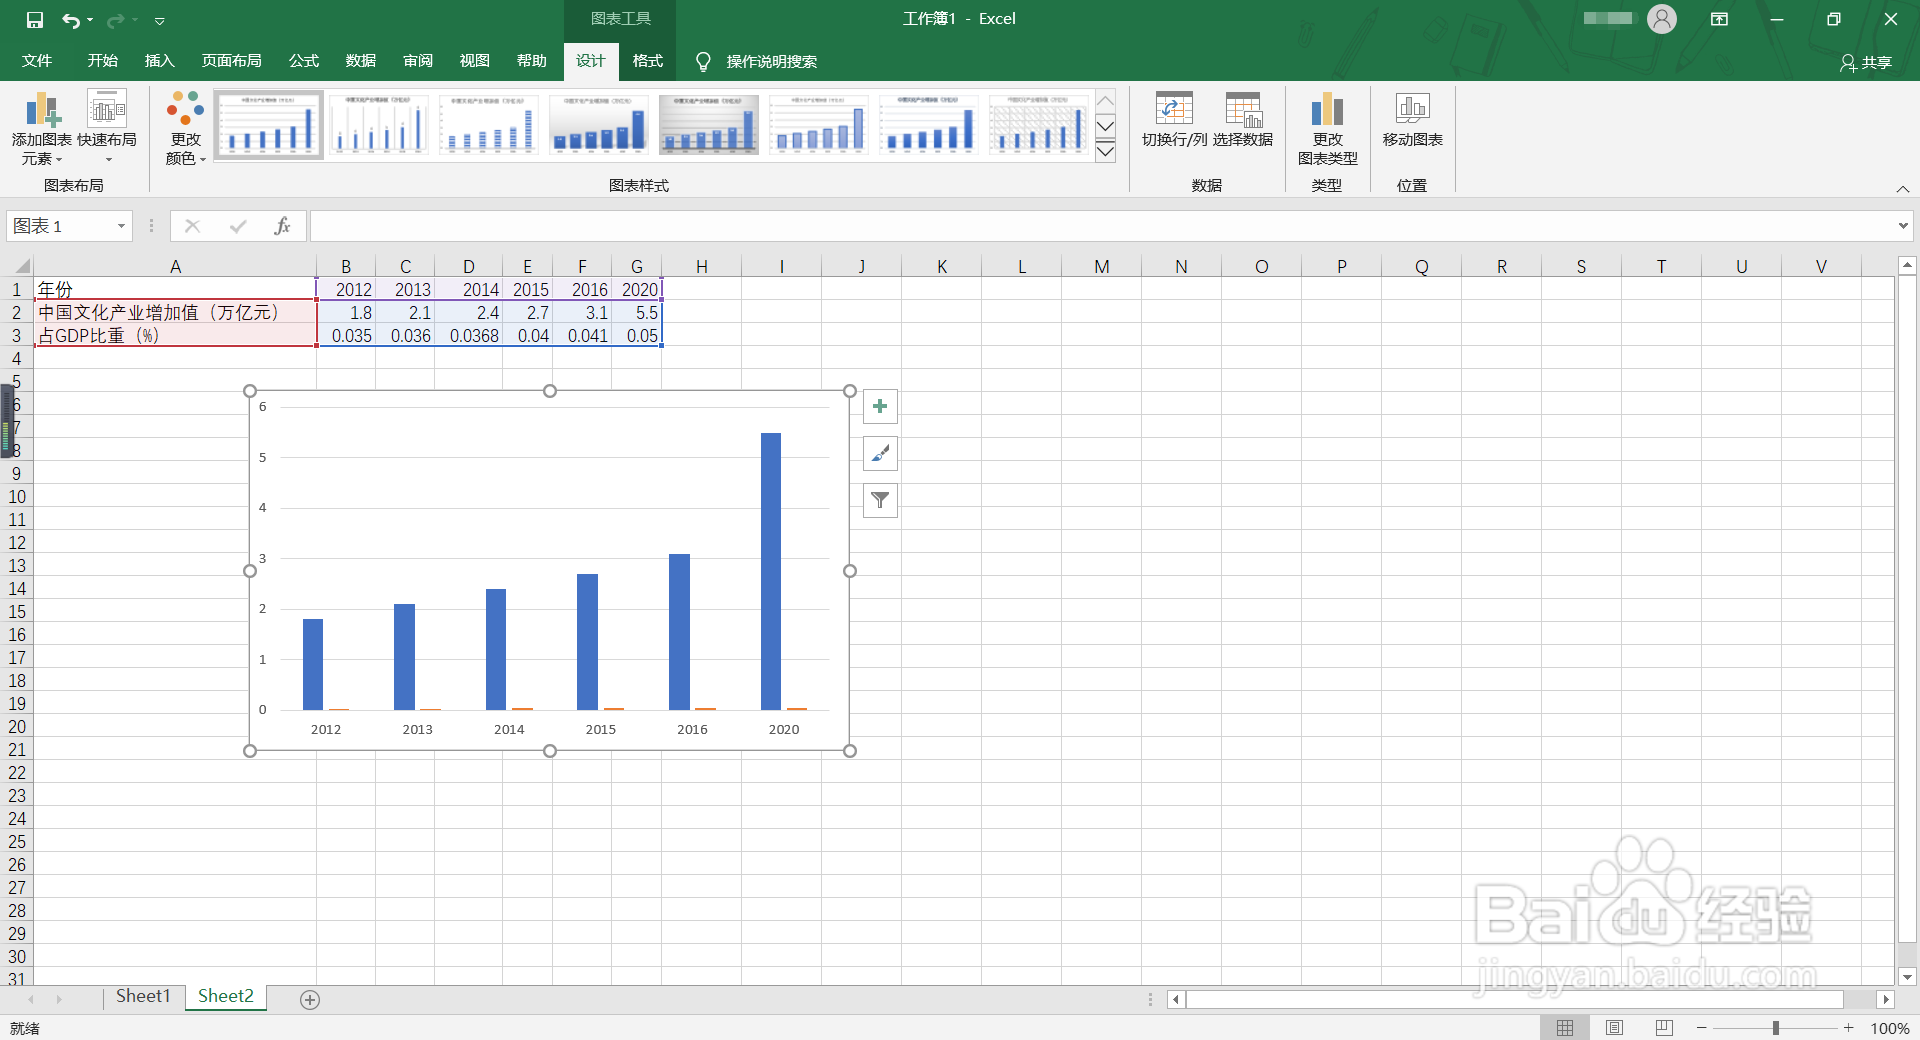
Task: Click the Sheet2 tab
Action: 226,996
